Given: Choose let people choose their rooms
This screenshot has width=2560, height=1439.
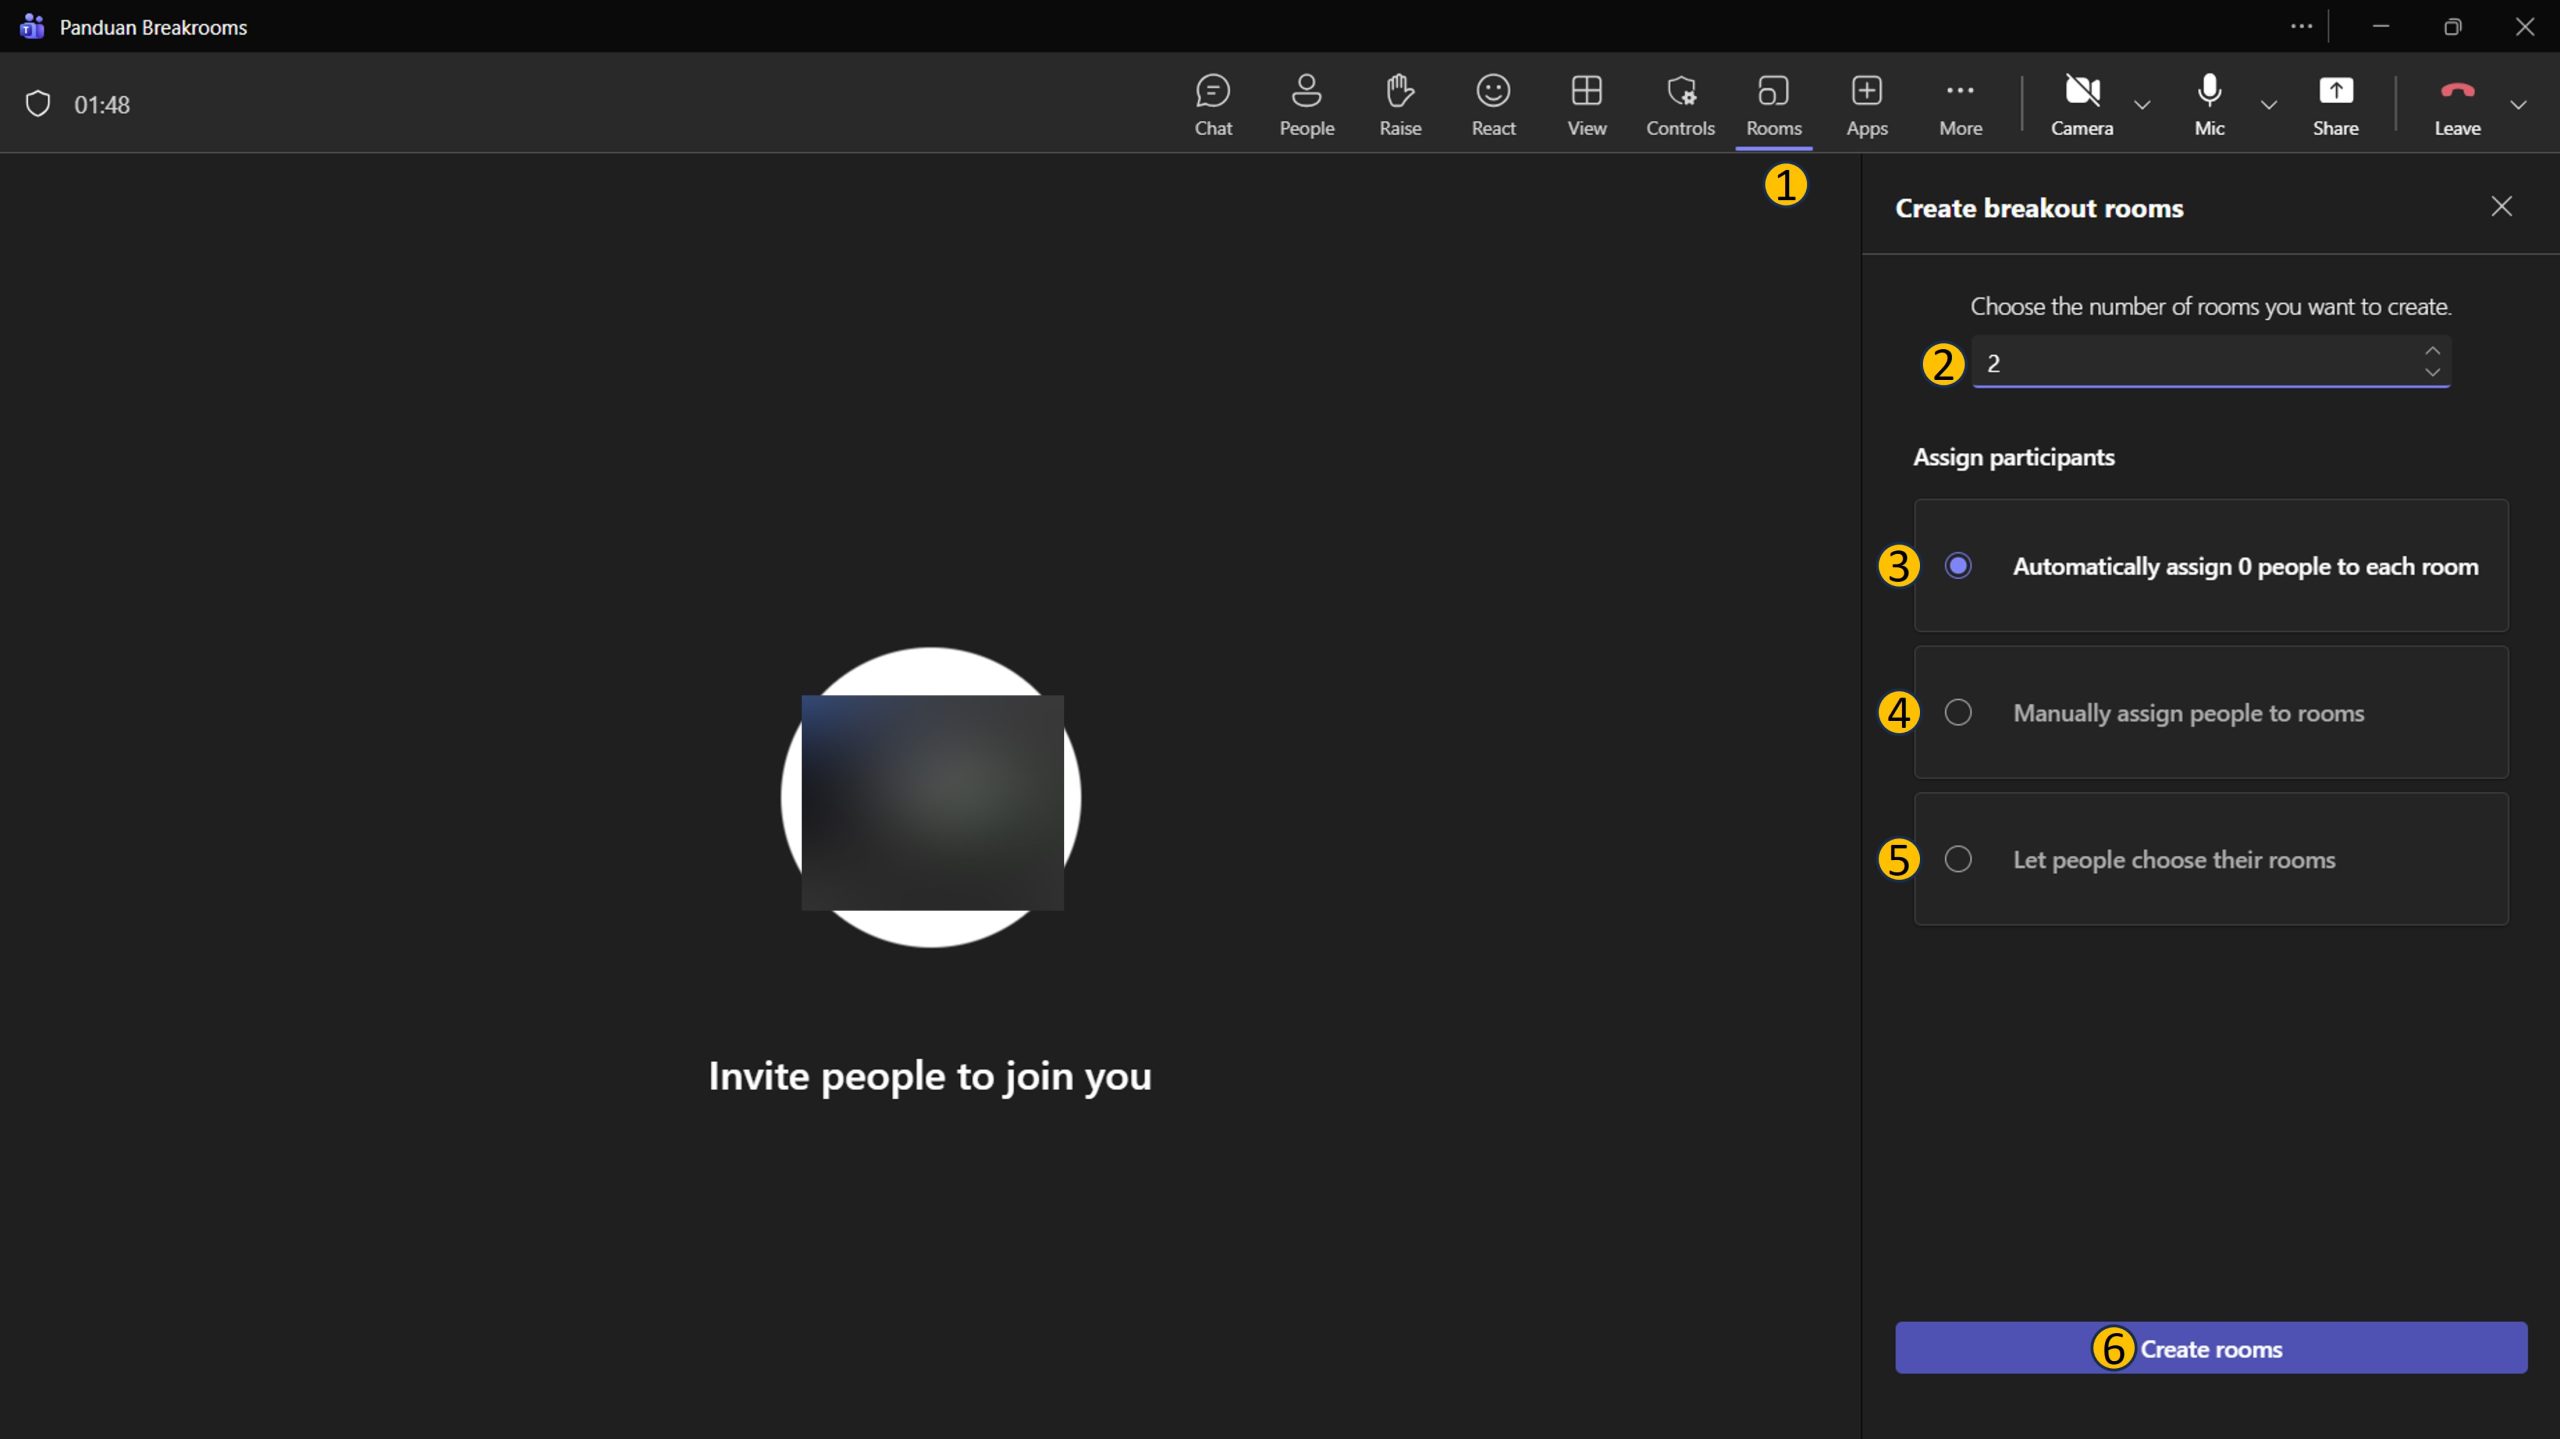Looking at the screenshot, I should tap(1958, 859).
